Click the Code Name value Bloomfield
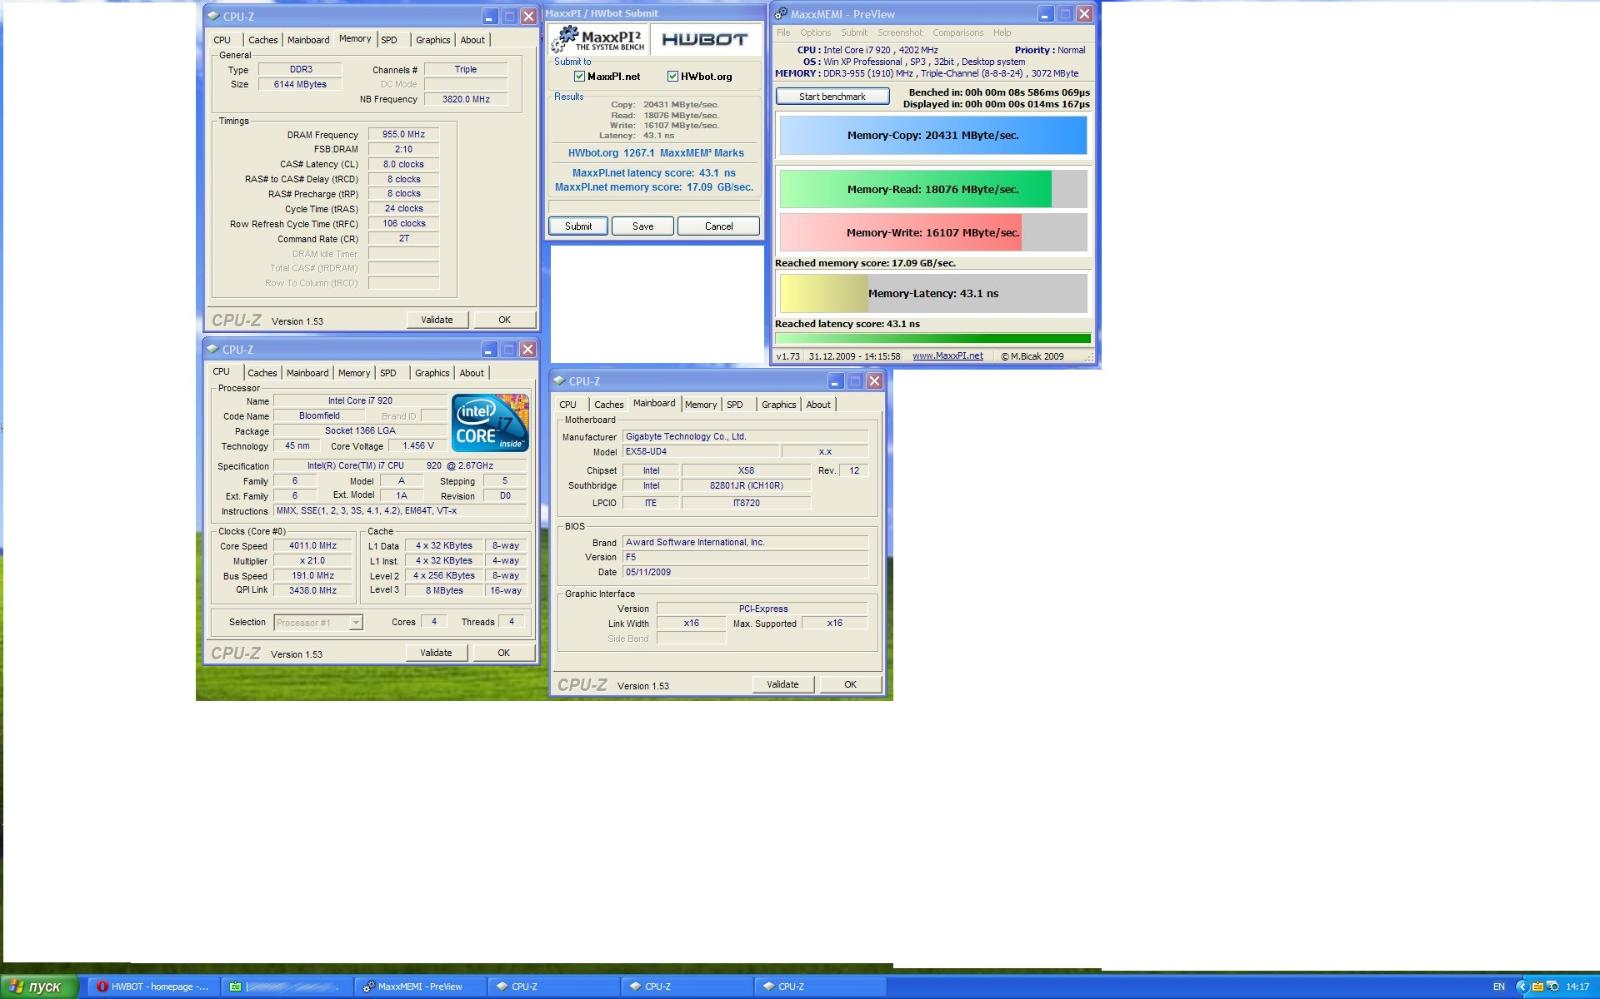The image size is (1600, 999). 319,416
